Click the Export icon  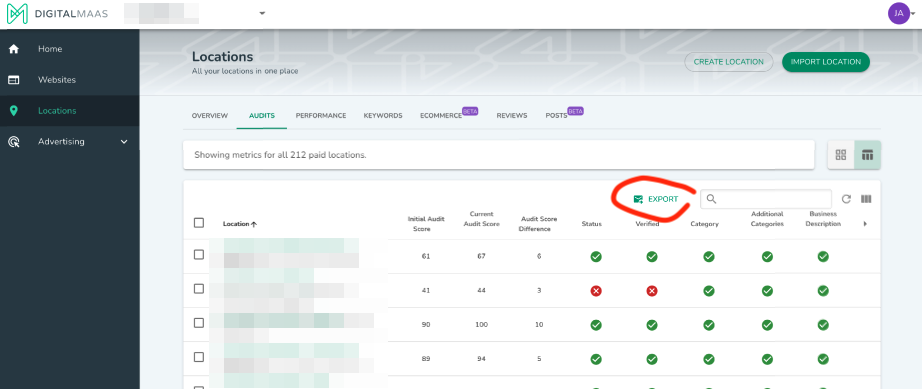pyautogui.click(x=638, y=199)
